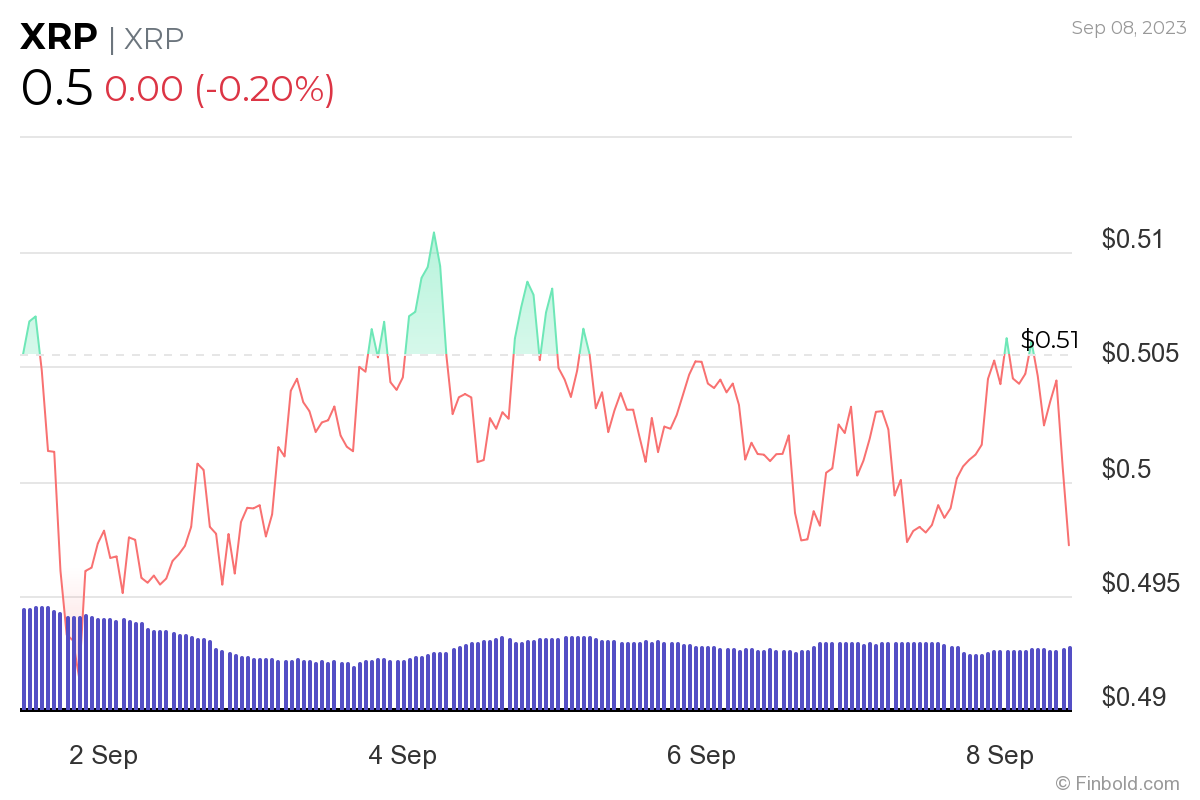Image resolution: width=1200 pixels, height=800 pixels.
Task: Click the $0.51 reference line price tag
Action: (1049, 340)
